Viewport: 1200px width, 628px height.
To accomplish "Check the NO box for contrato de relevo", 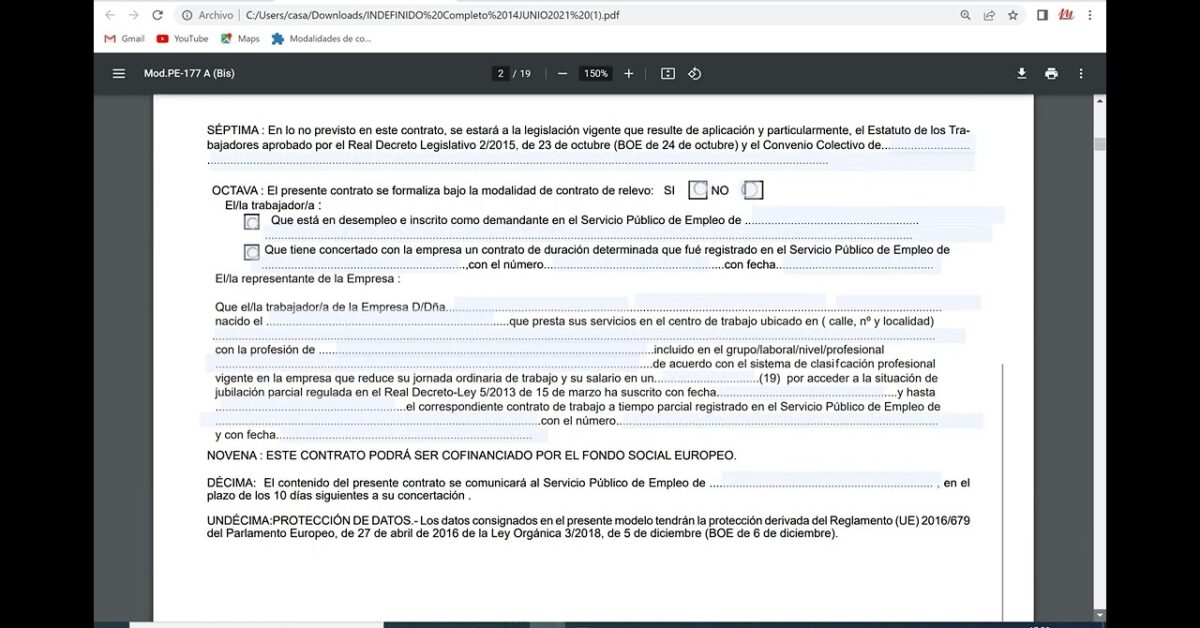I will (x=752, y=190).
